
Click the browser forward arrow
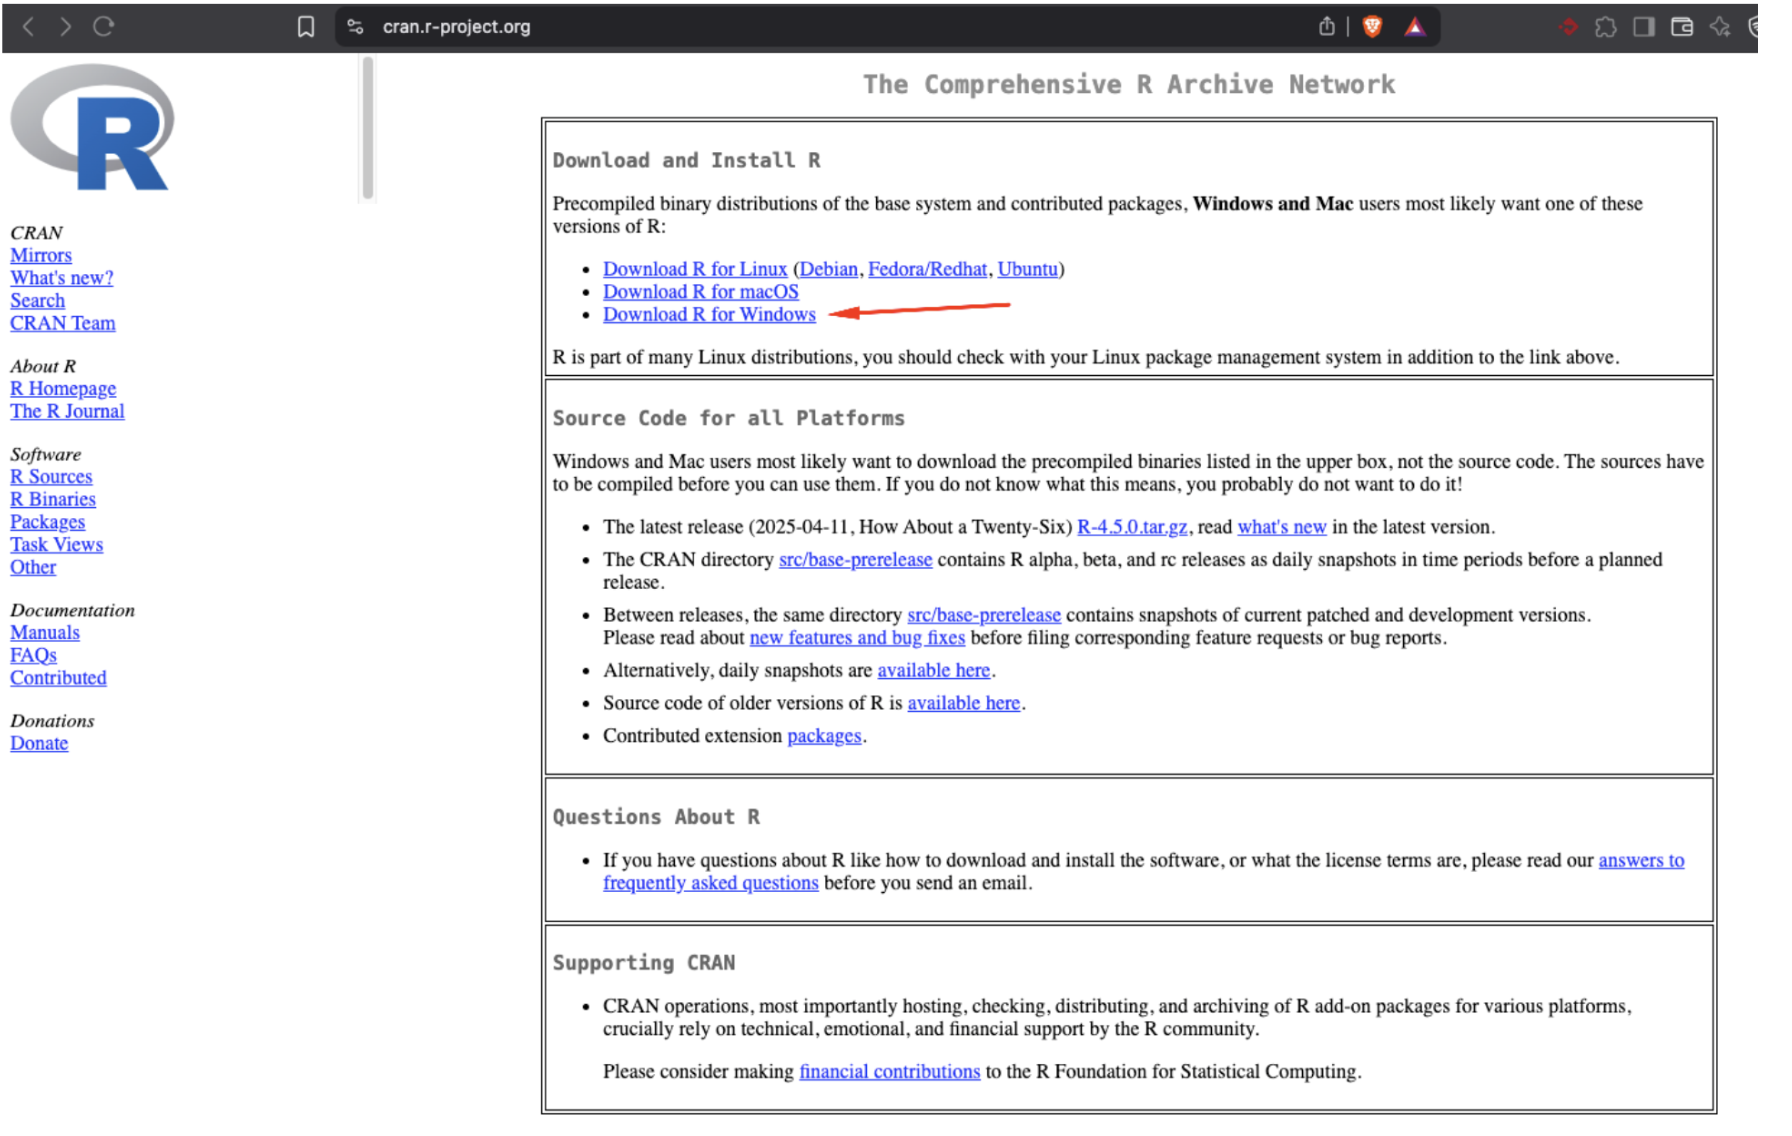65,27
